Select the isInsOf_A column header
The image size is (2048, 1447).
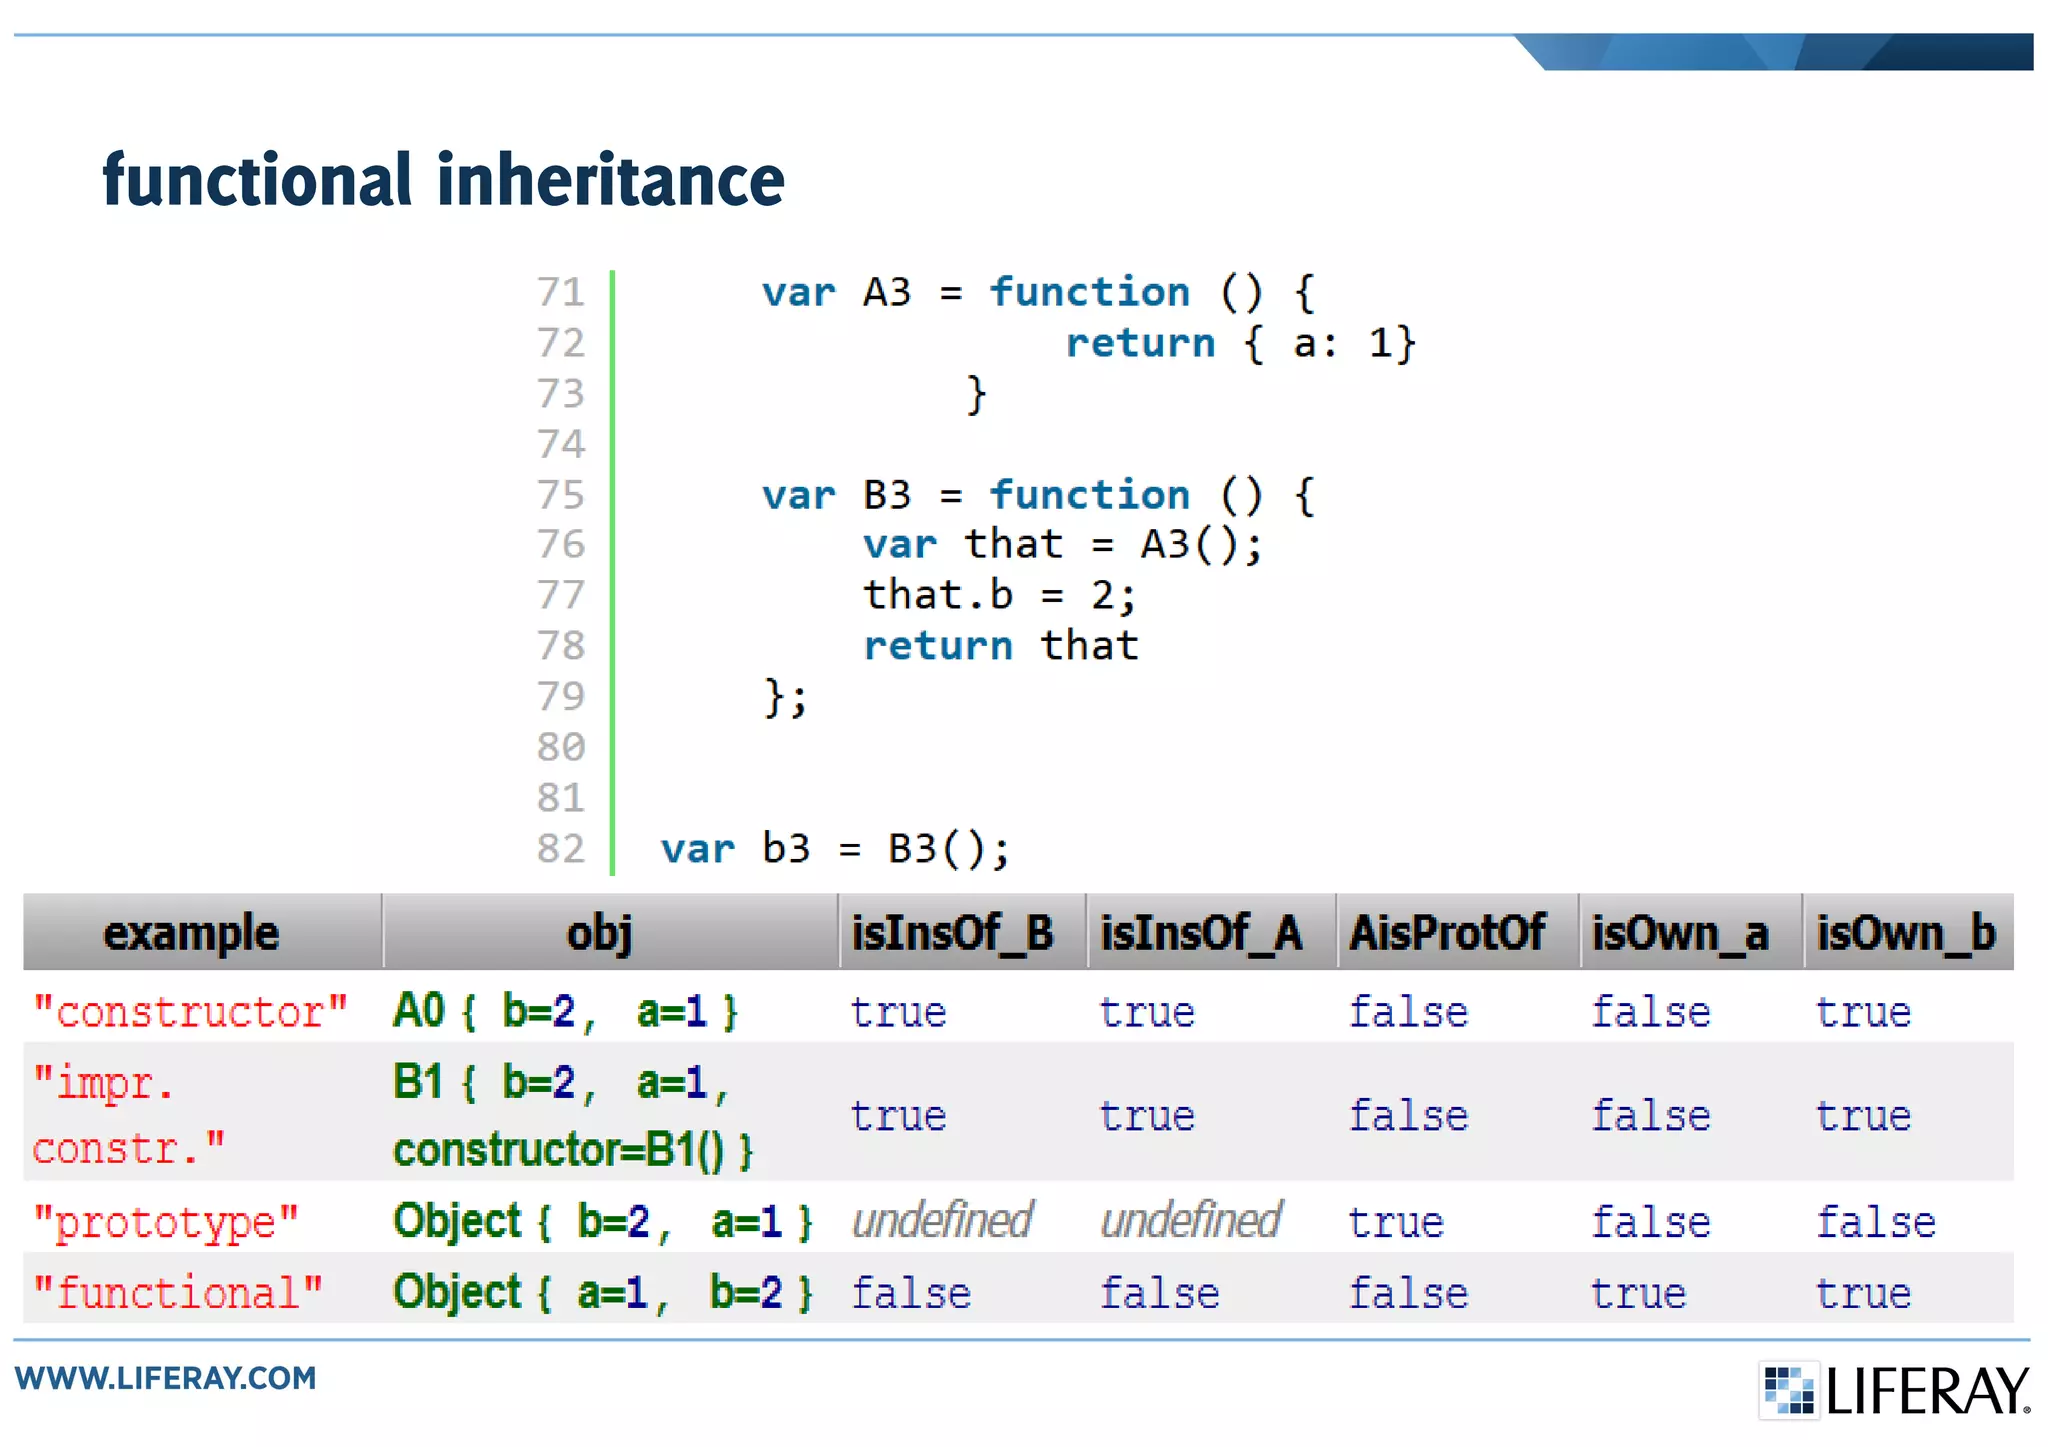1201,933
